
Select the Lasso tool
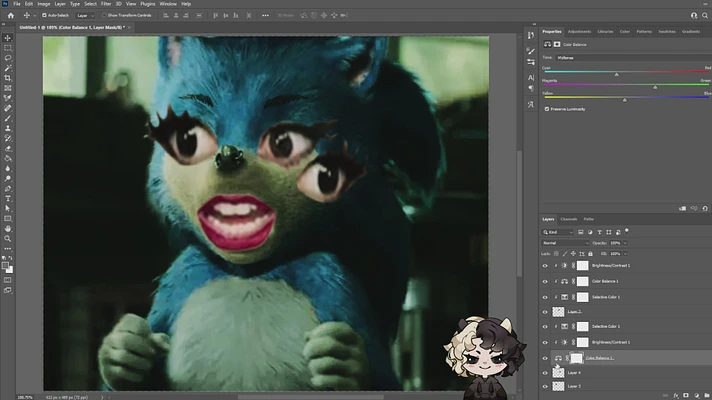[x=8, y=58]
